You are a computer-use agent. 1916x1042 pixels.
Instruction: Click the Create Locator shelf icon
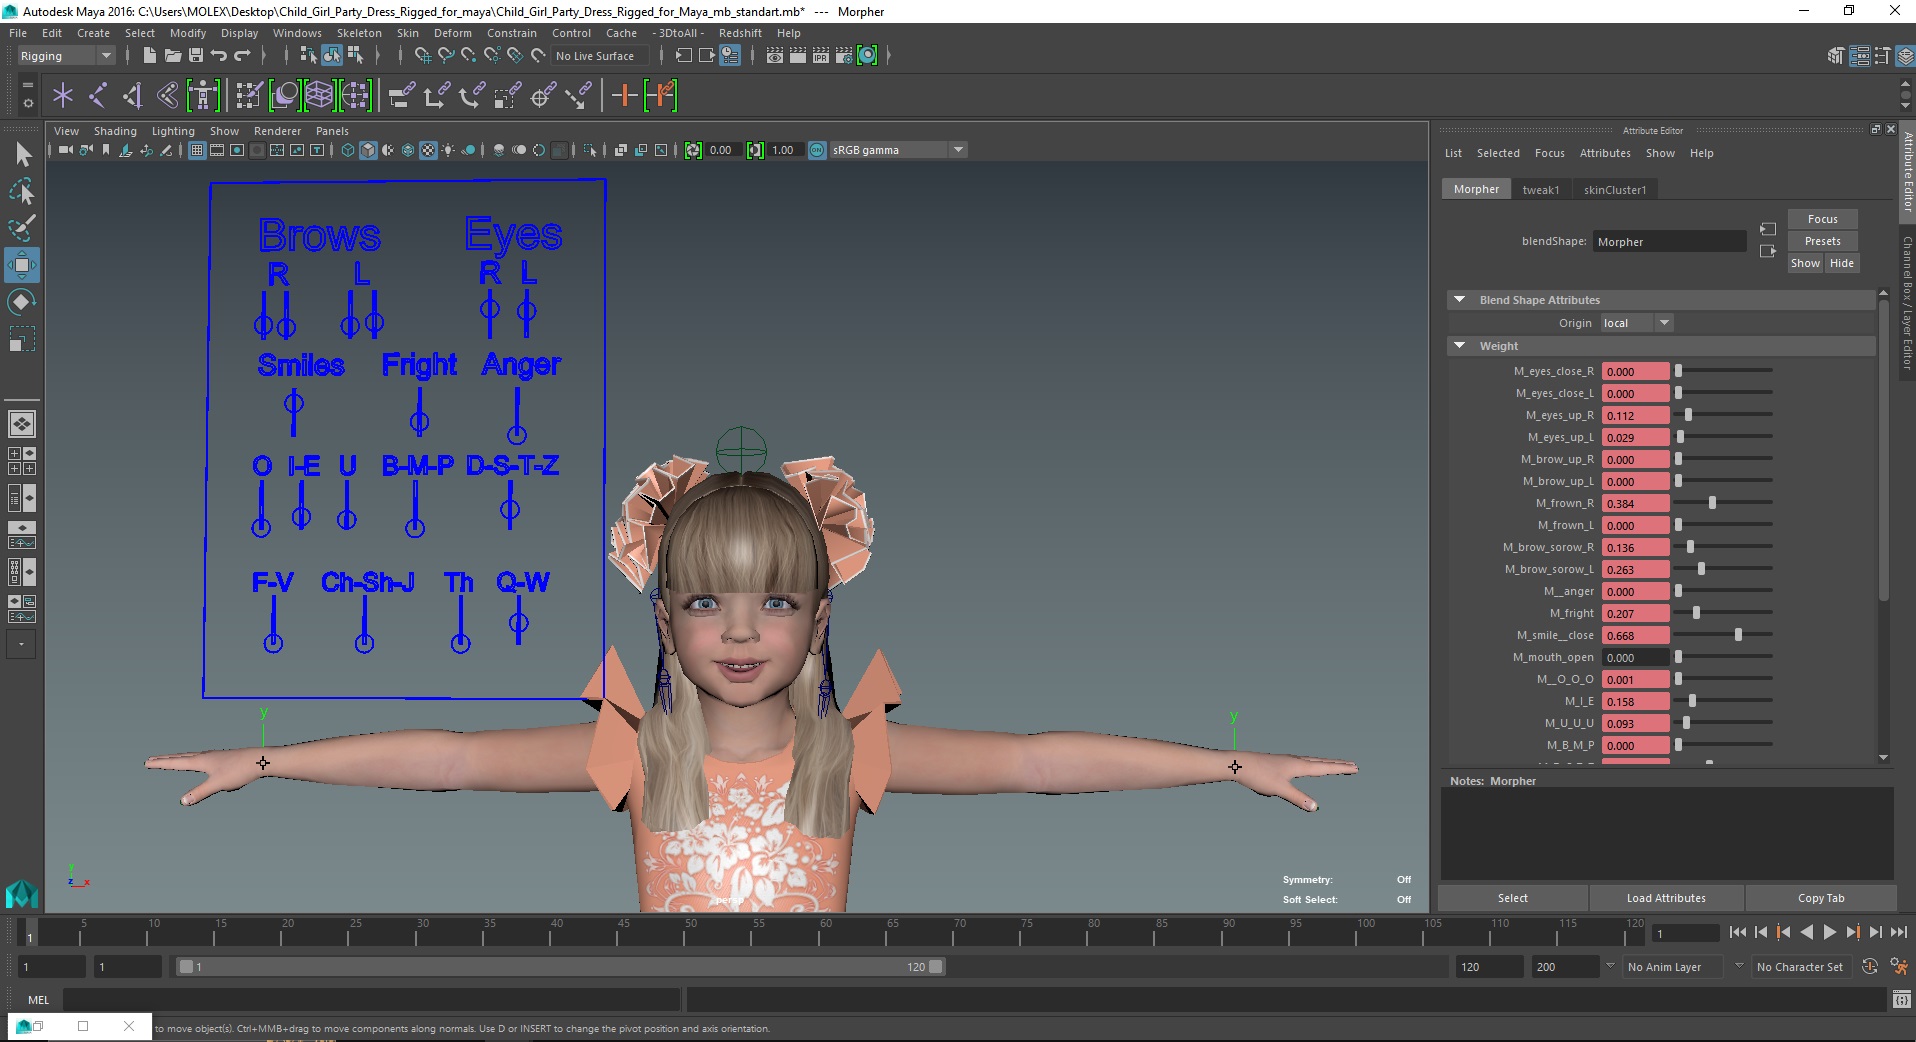click(x=63, y=96)
